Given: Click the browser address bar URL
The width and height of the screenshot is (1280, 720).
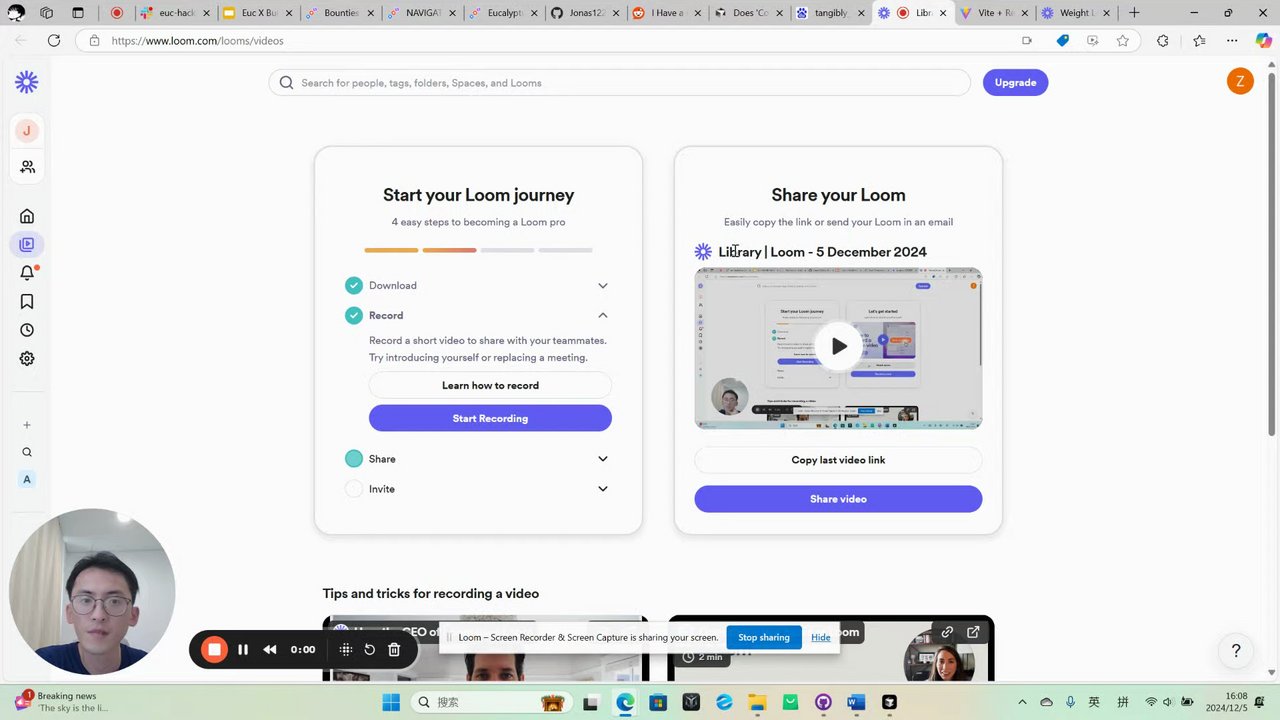Looking at the screenshot, I should pyautogui.click(x=197, y=41).
